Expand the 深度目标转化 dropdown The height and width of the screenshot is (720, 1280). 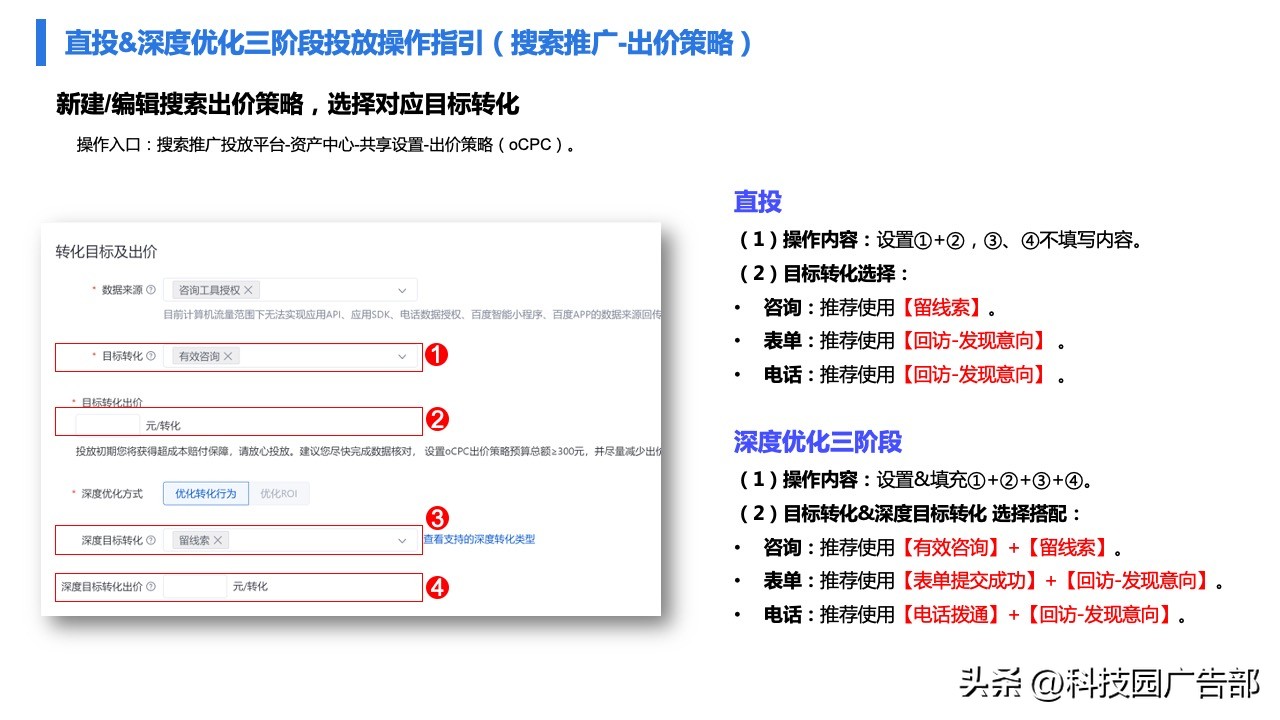click(x=403, y=539)
